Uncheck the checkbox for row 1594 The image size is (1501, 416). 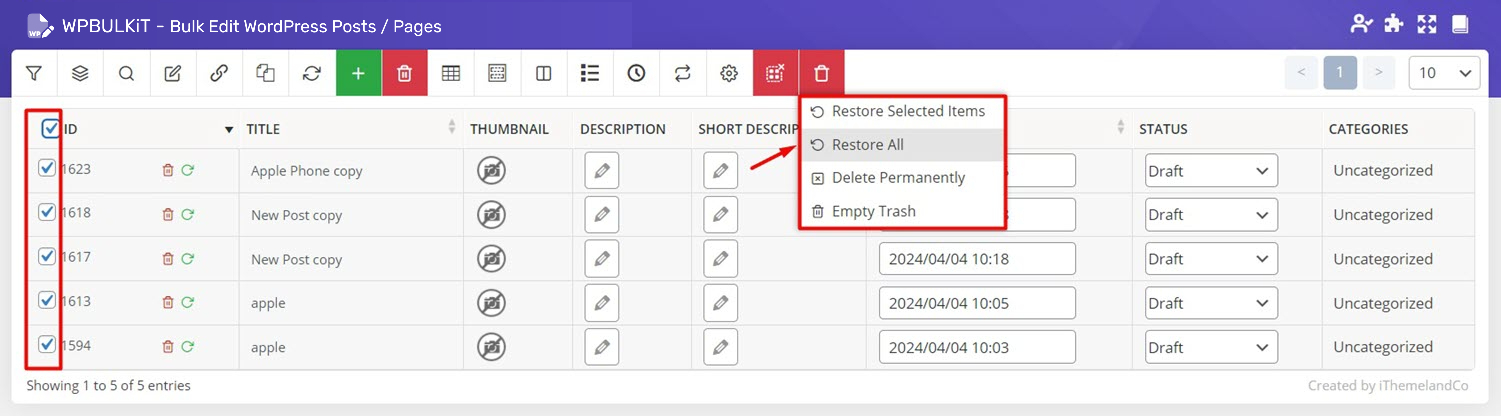[x=46, y=344]
